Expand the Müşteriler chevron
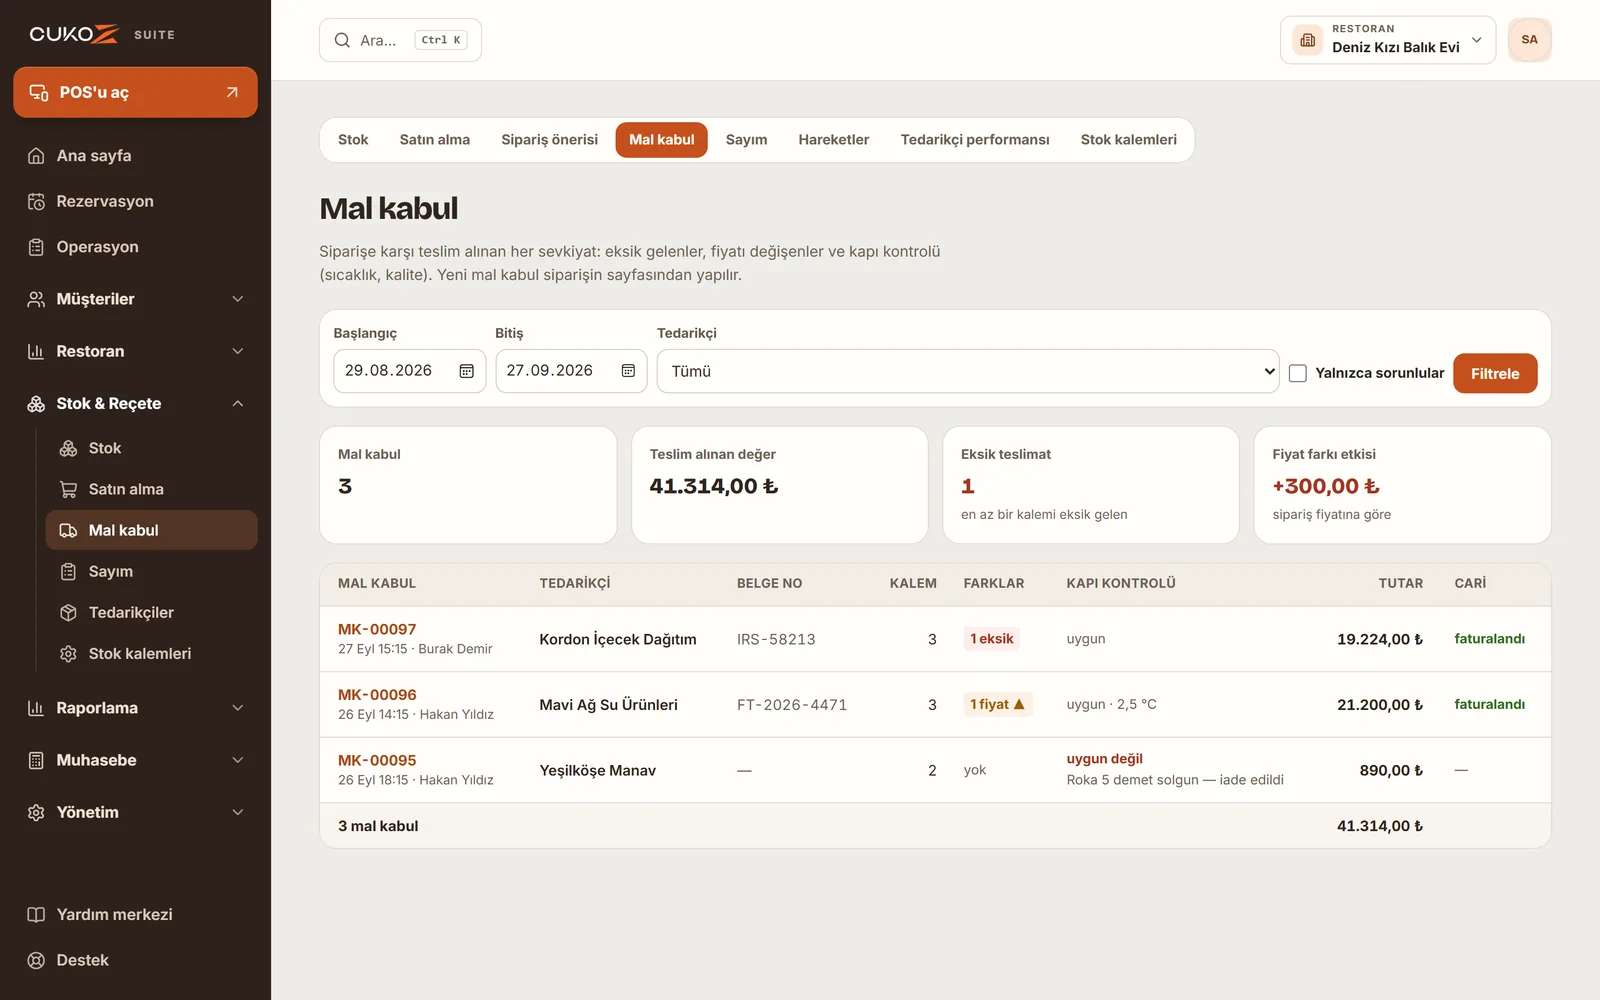 [x=238, y=299]
